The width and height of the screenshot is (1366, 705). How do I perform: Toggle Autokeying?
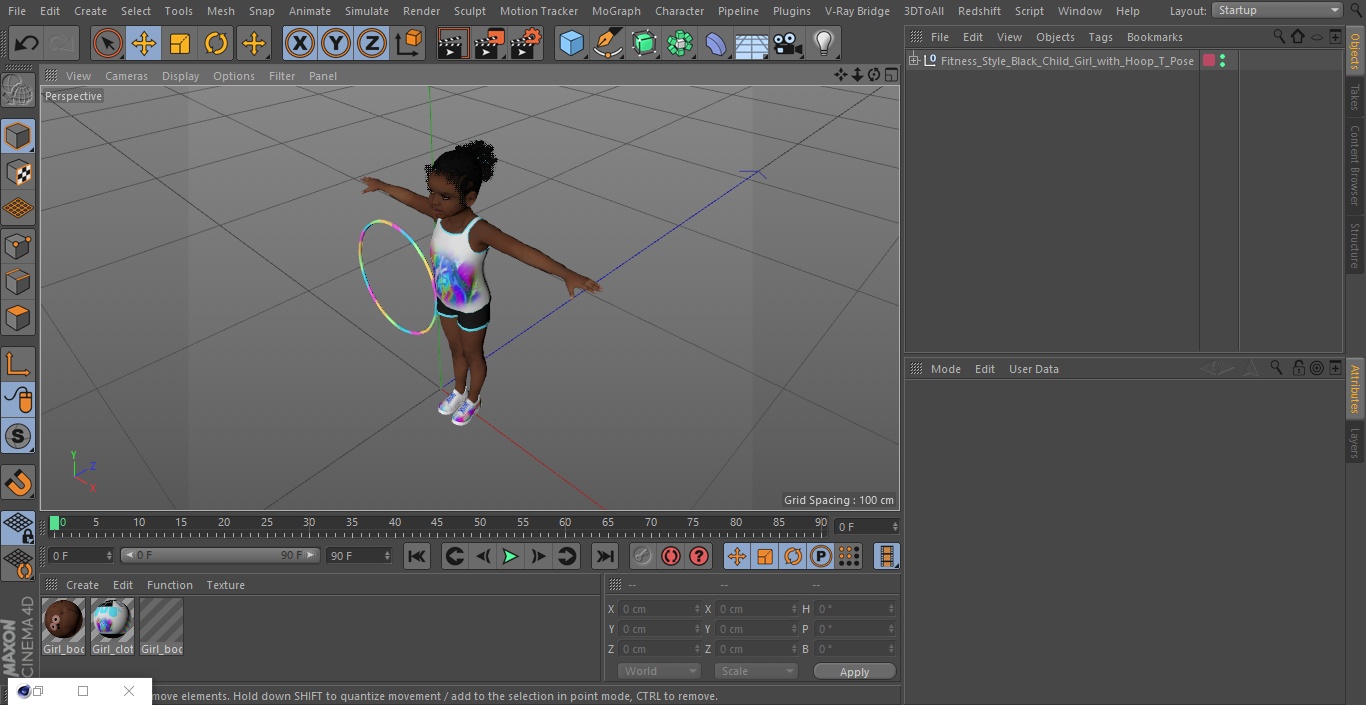pyautogui.click(x=671, y=556)
